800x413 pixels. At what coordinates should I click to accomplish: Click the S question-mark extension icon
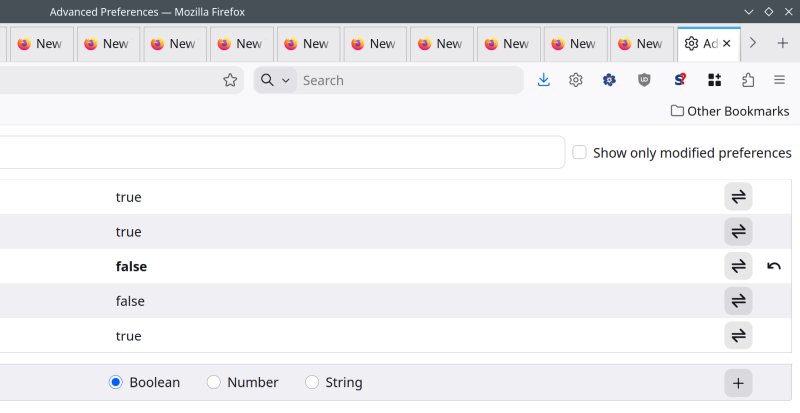pyautogui.click(x=680, y=80)
